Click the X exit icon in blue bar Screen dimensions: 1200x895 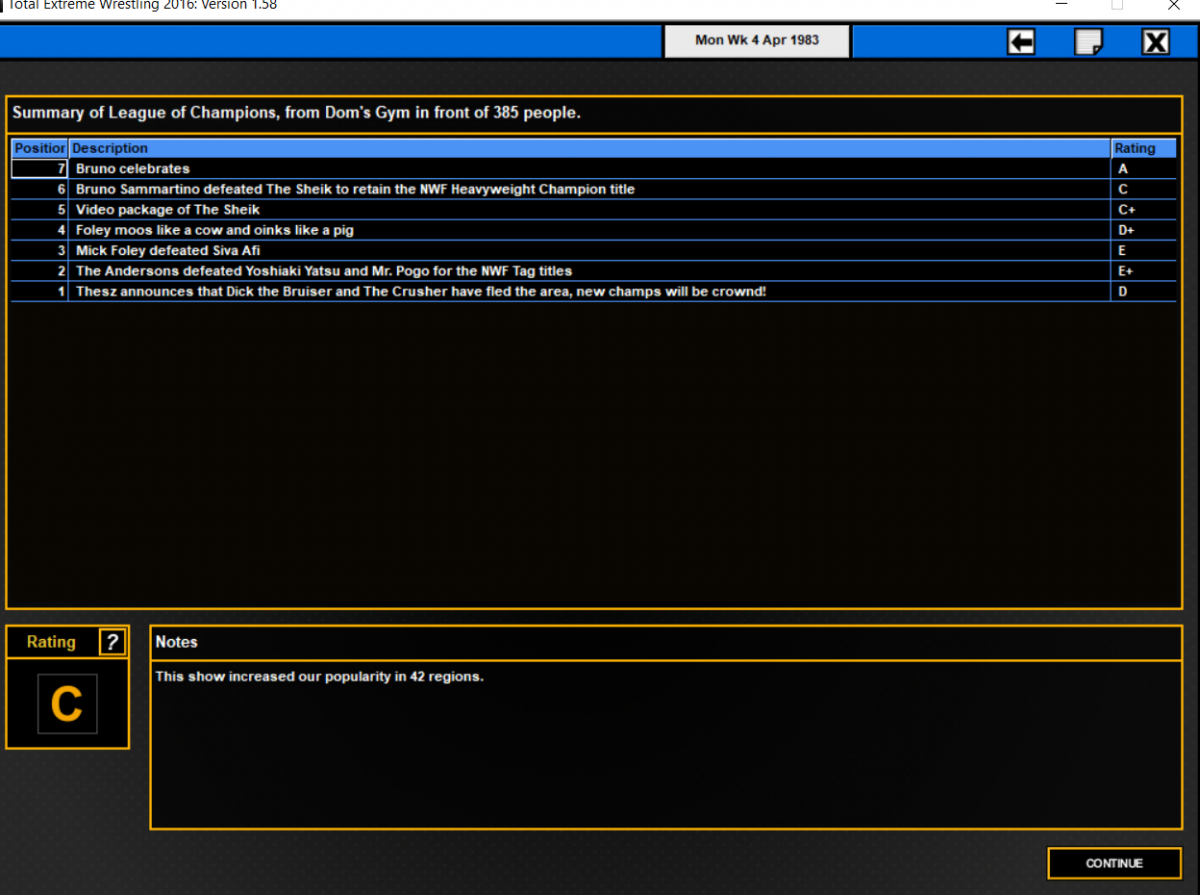pos(1156,42)
